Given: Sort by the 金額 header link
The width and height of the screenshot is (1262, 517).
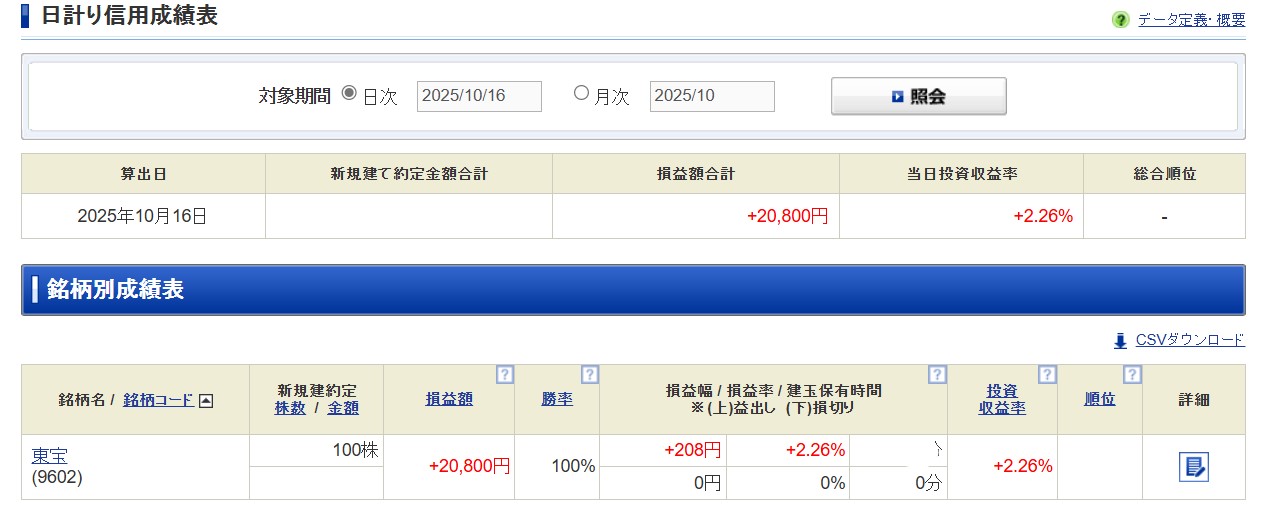Looking at the screenshot, I should point(343,408).
